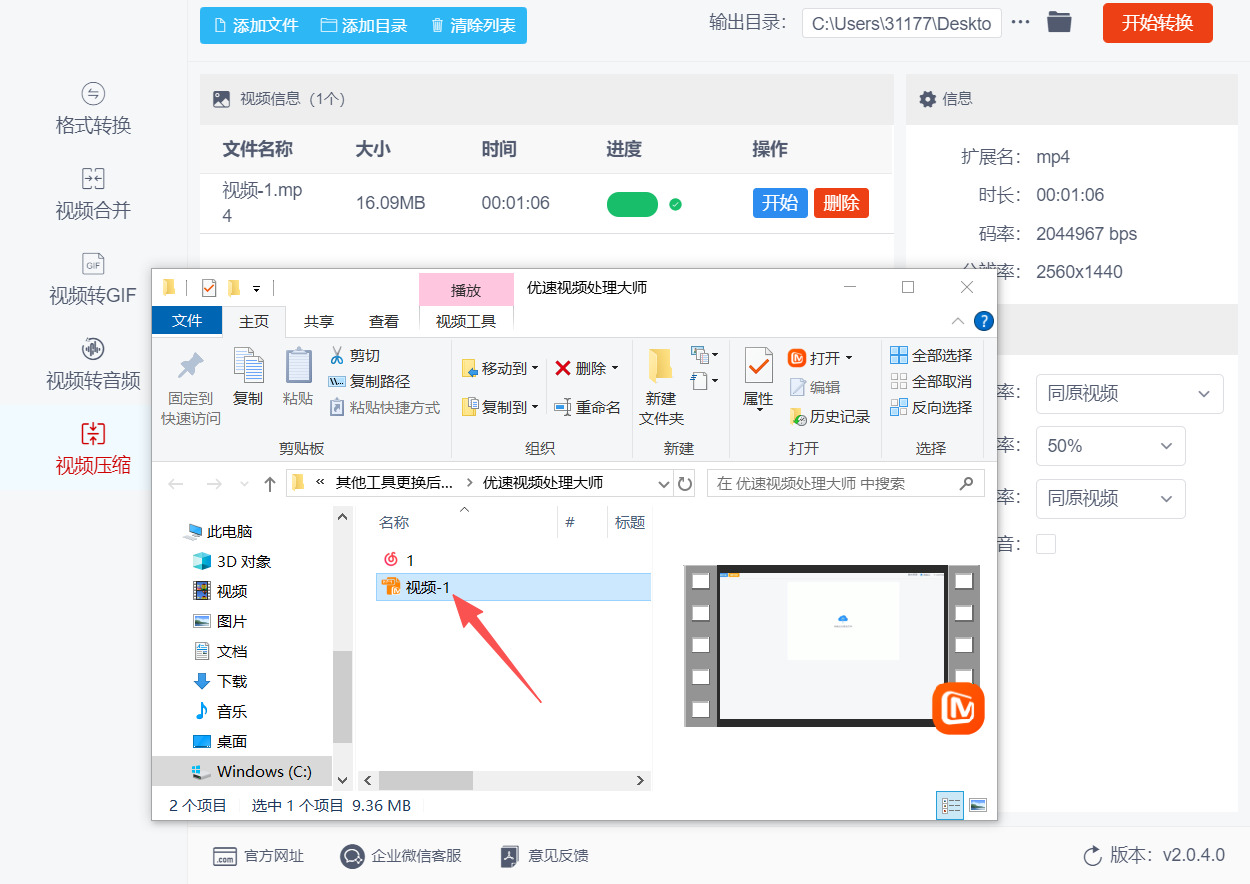Open output folder via folder icon
This screenshot has height=884, width=1250.
point(1059,22)
